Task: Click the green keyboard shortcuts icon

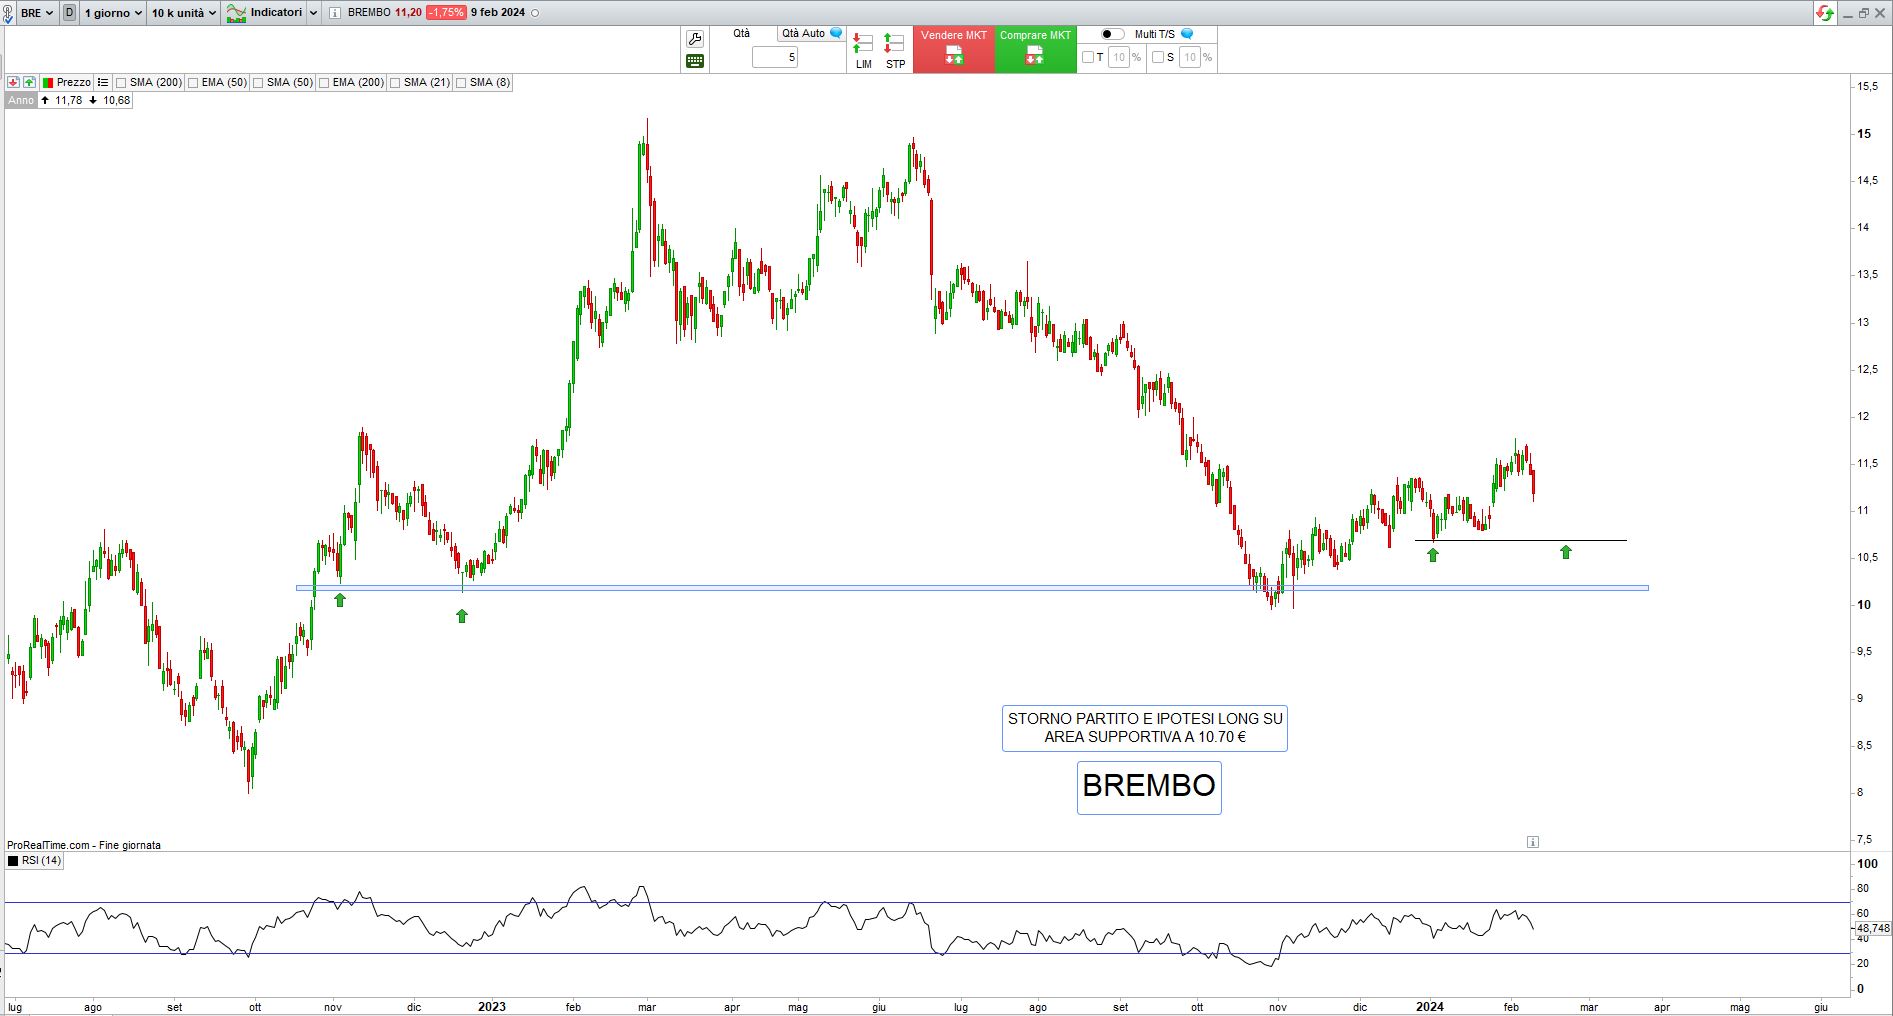Action: click(695, 61)
